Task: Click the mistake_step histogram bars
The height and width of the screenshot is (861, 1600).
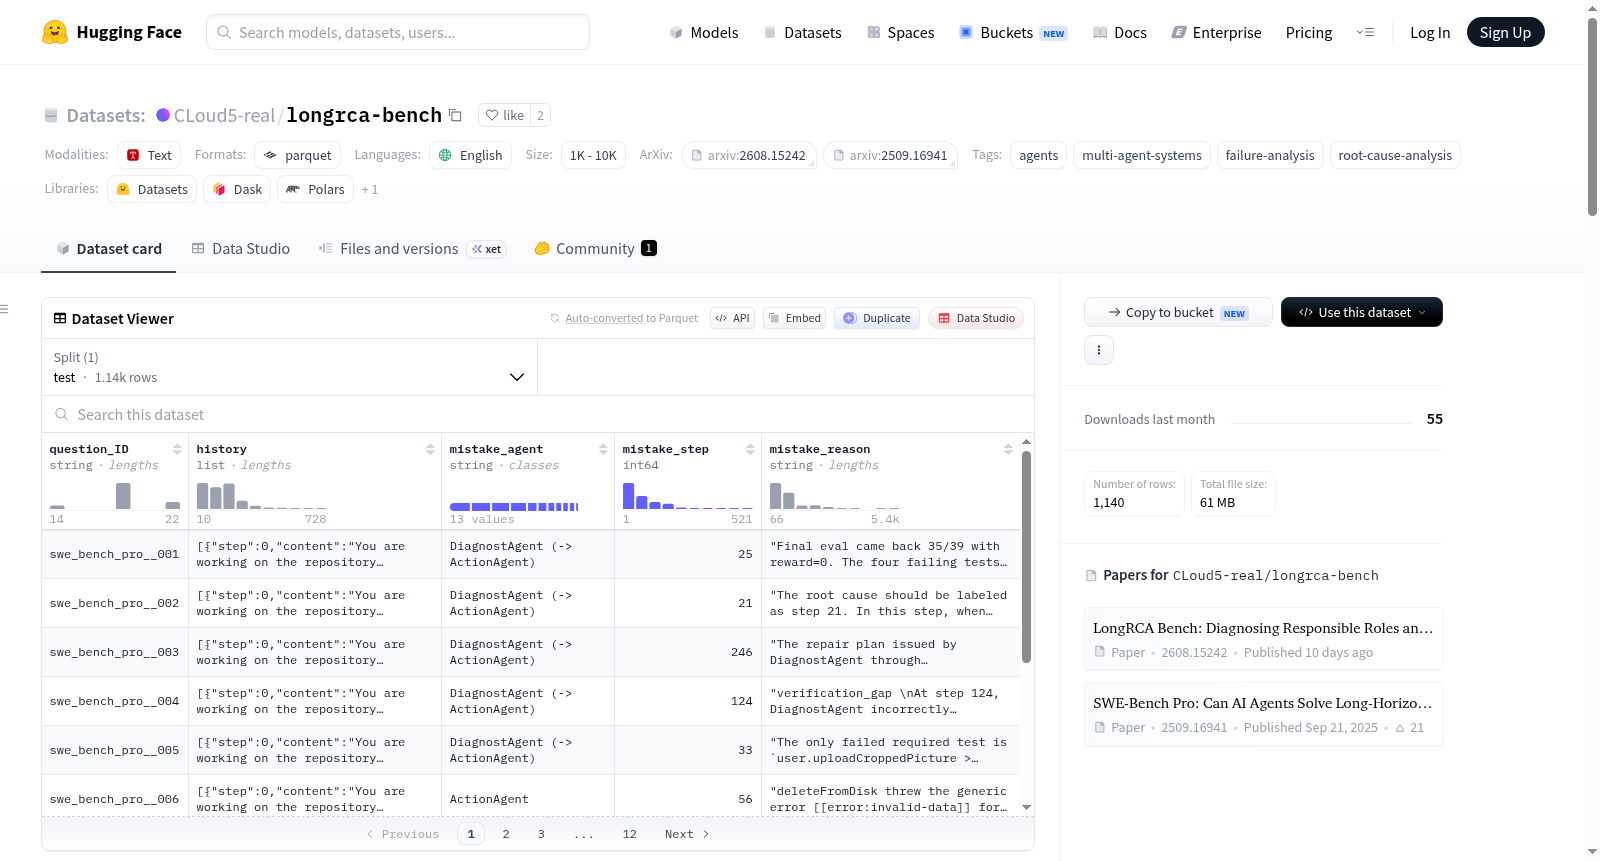Action: click(687, 496)
